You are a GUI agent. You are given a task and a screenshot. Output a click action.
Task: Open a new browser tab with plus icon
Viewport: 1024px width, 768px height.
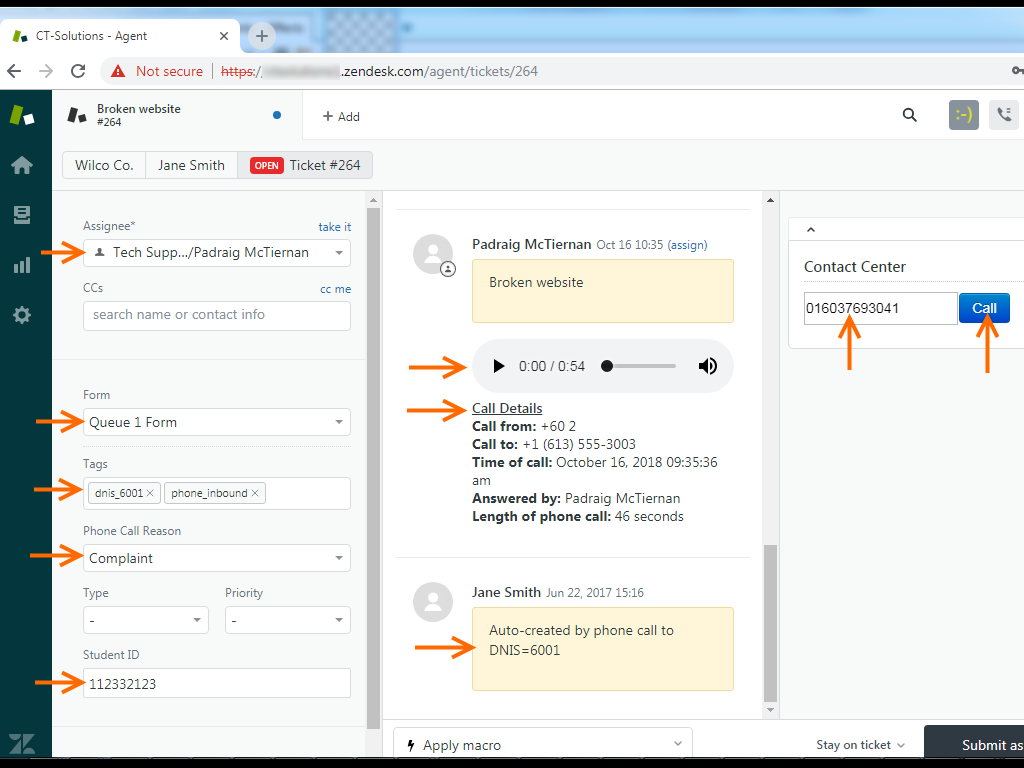click(x=262, y=36)
